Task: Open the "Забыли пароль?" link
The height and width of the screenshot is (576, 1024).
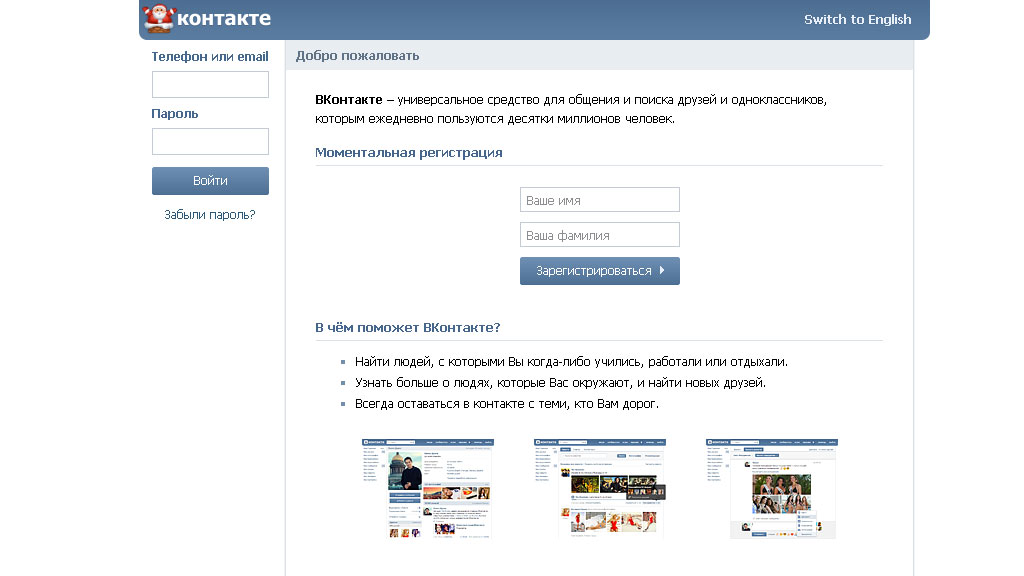Action: [x=210, y=214]
